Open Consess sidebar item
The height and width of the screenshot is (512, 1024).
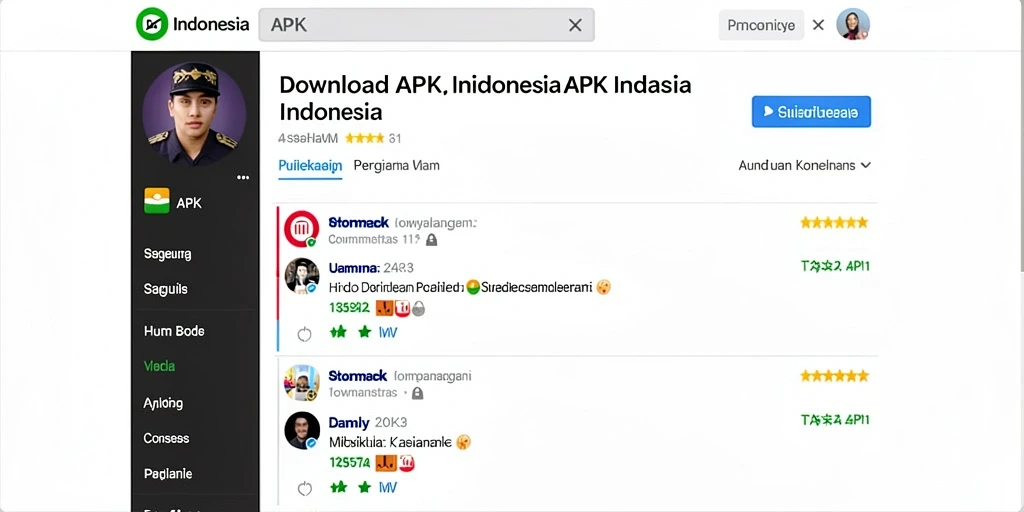coord(167,438)
